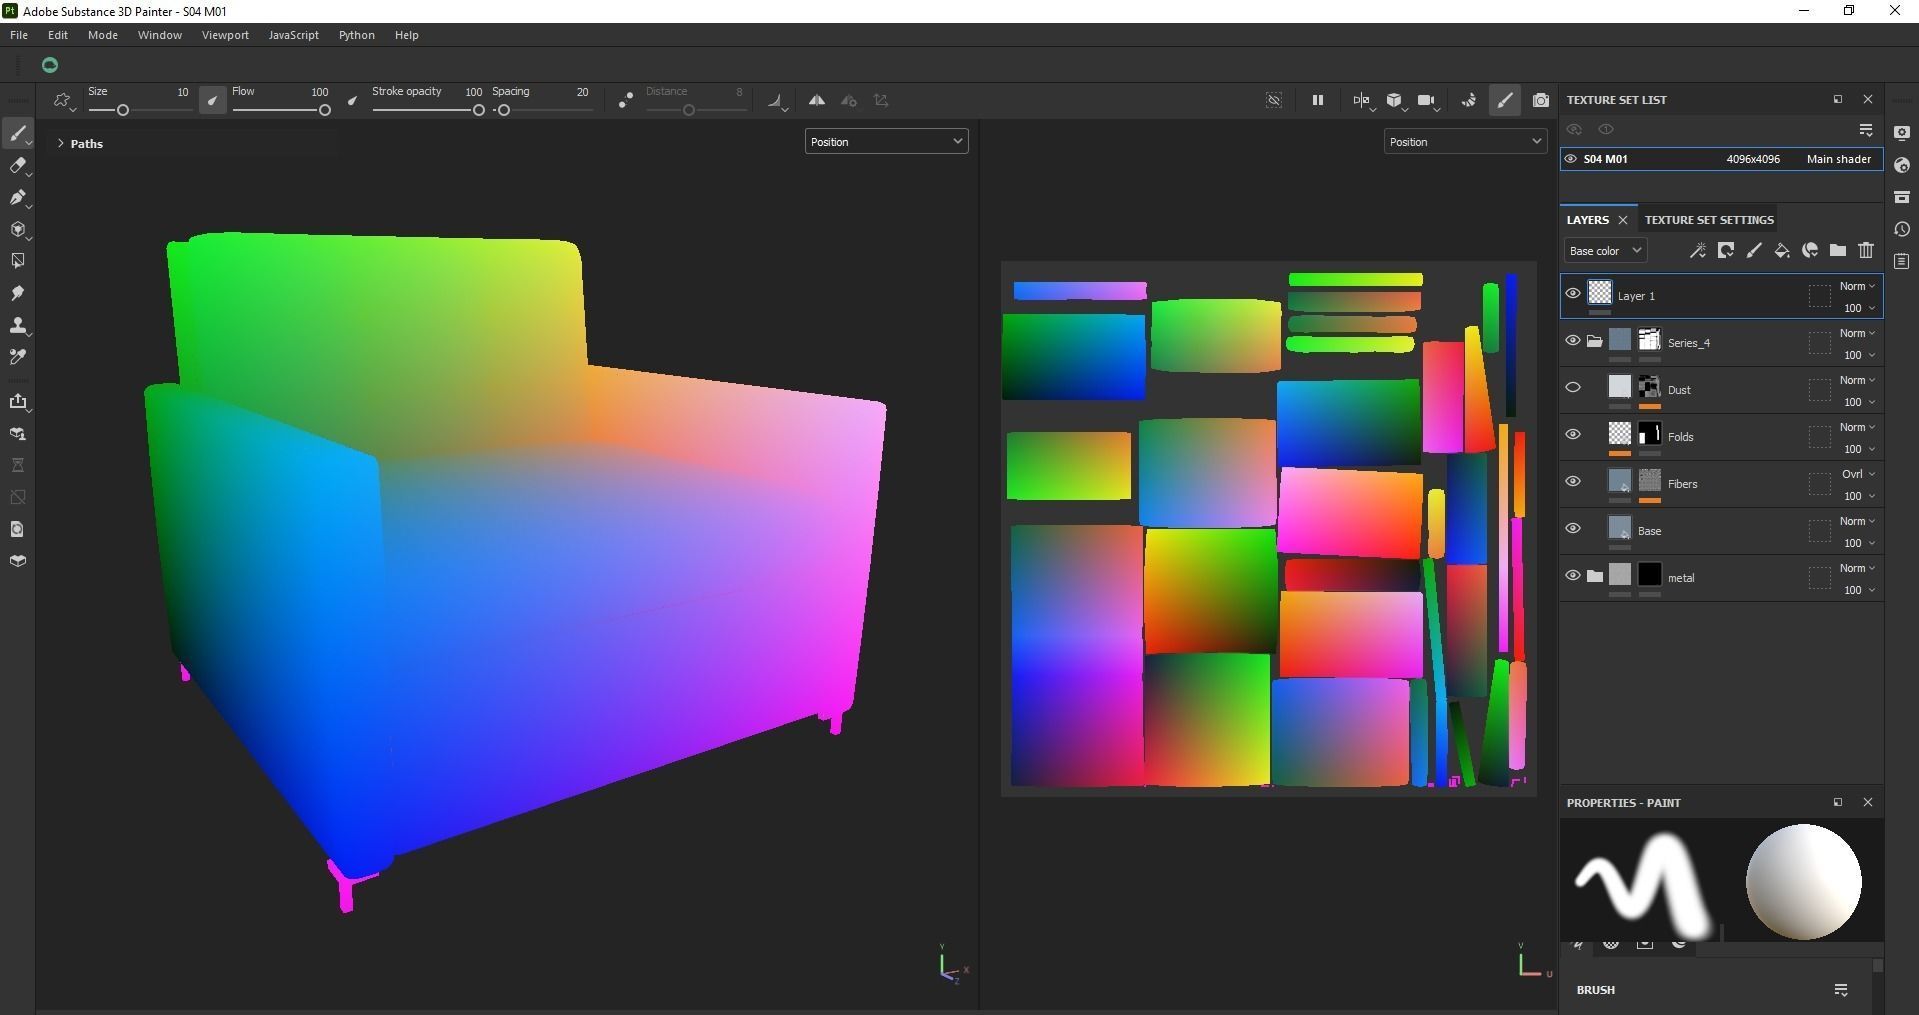Show the Dust layer
The height and width of the screenshot is (1015, 1919).
1572,388
